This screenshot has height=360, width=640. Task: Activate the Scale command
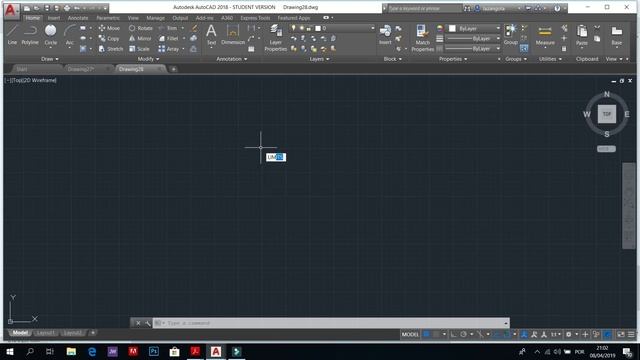point(139,49)
